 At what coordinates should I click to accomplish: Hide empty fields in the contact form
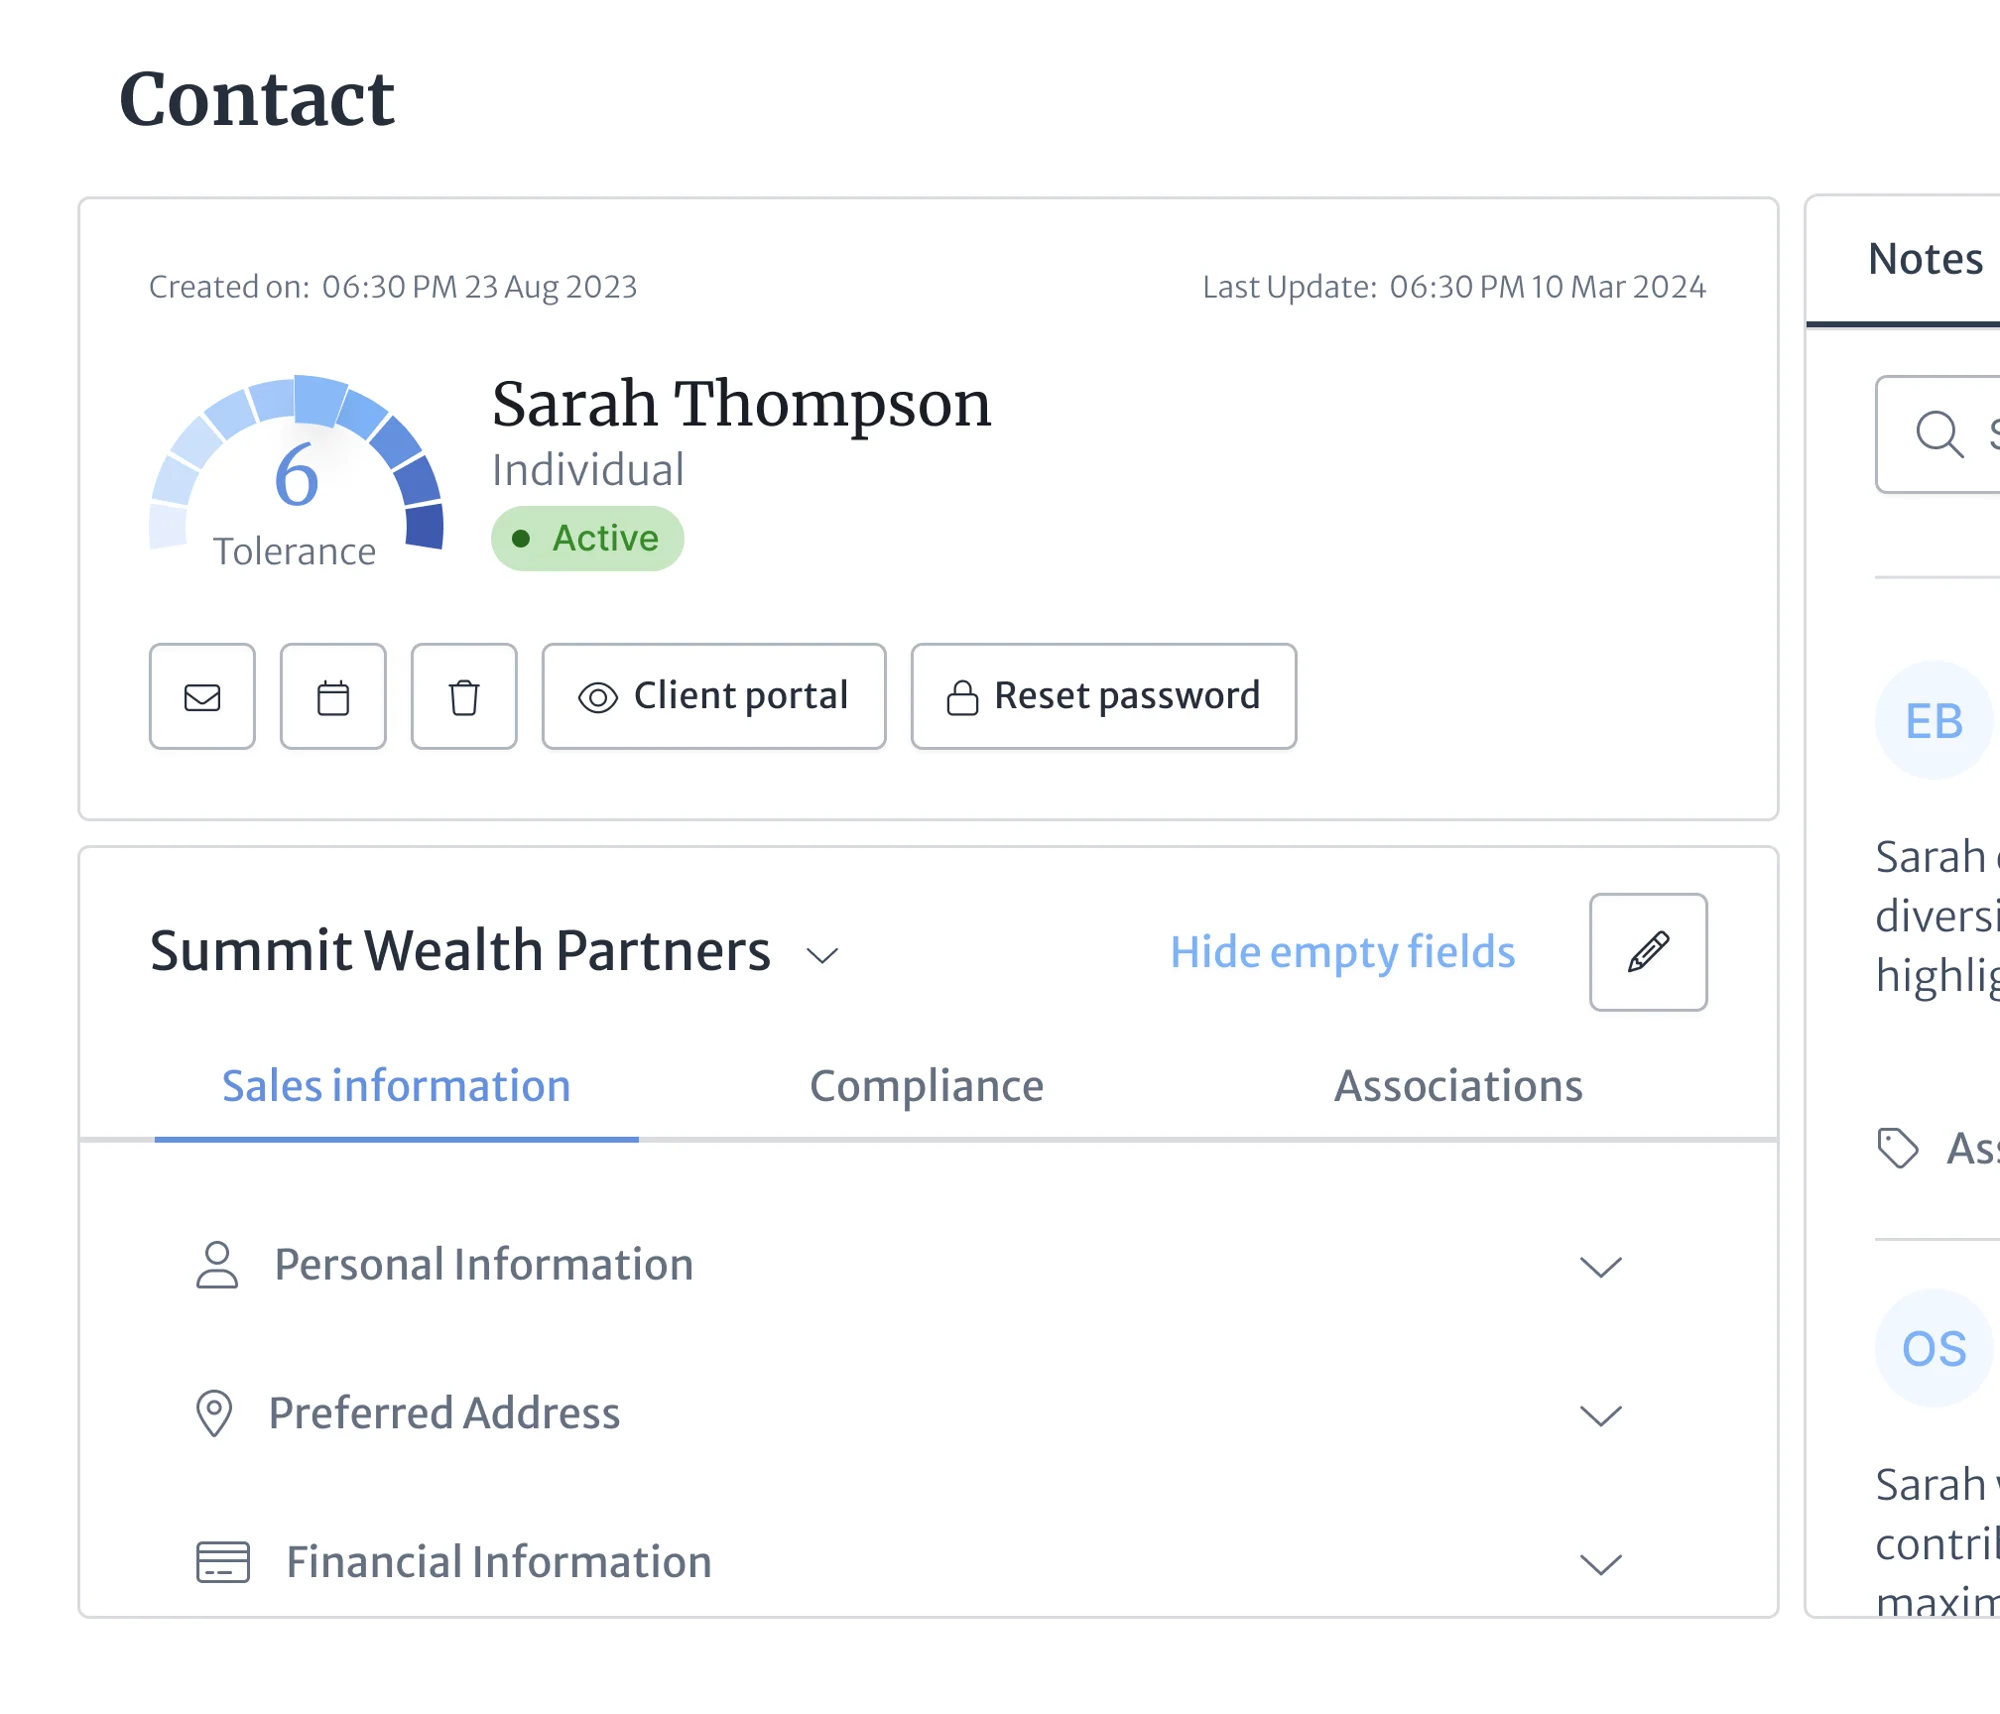click(1342, 952)
